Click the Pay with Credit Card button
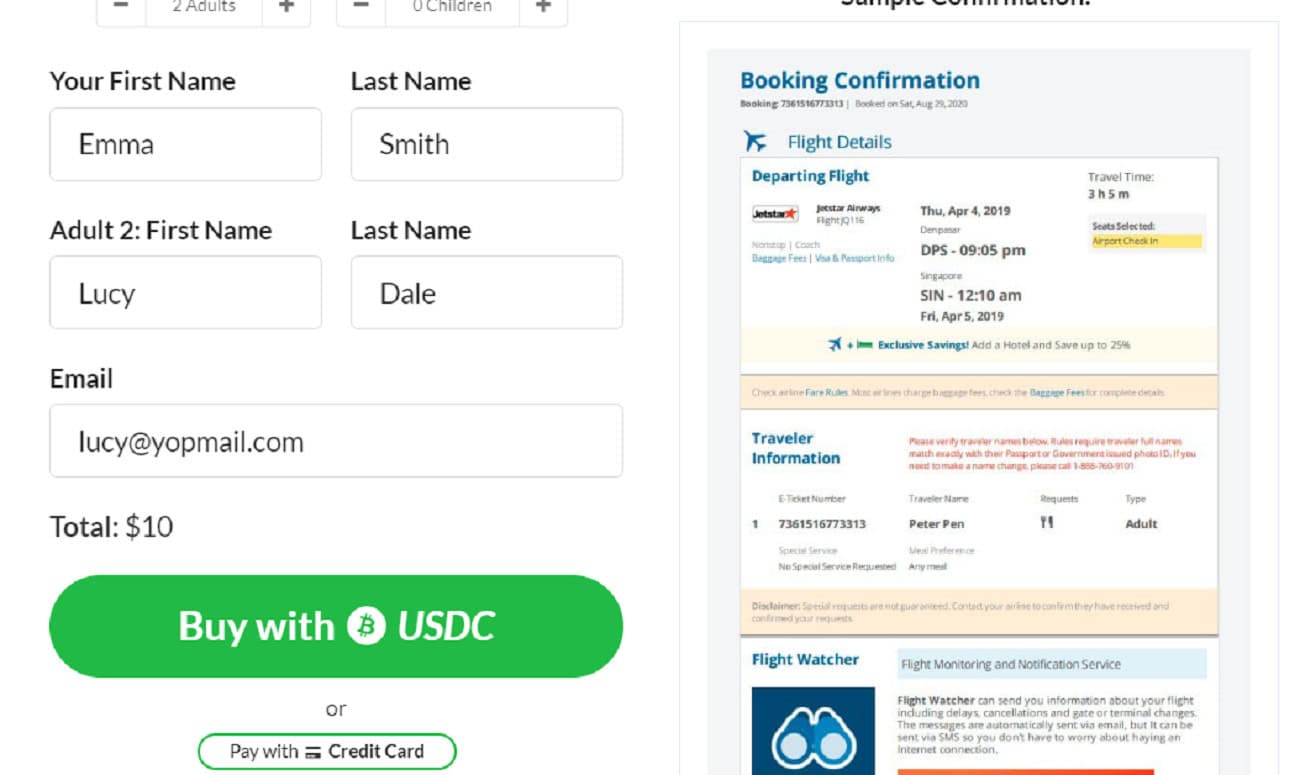The width and height of the screenshot is (1300, 775). [x=327, y=751]
